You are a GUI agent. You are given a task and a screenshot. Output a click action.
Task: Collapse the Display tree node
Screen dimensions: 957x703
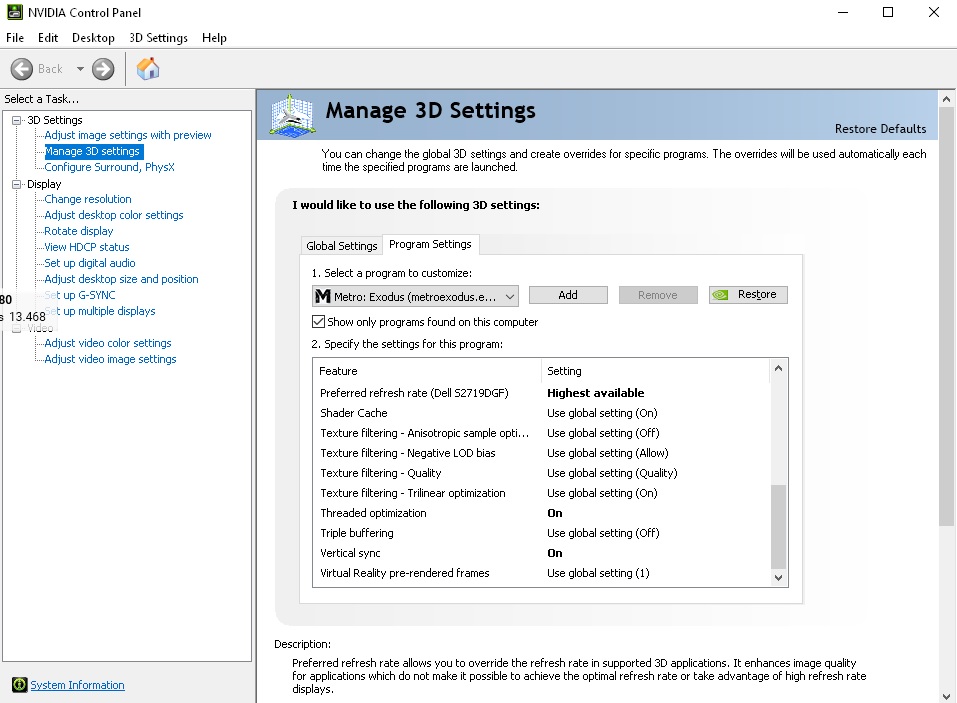click(x=17, y=184)
